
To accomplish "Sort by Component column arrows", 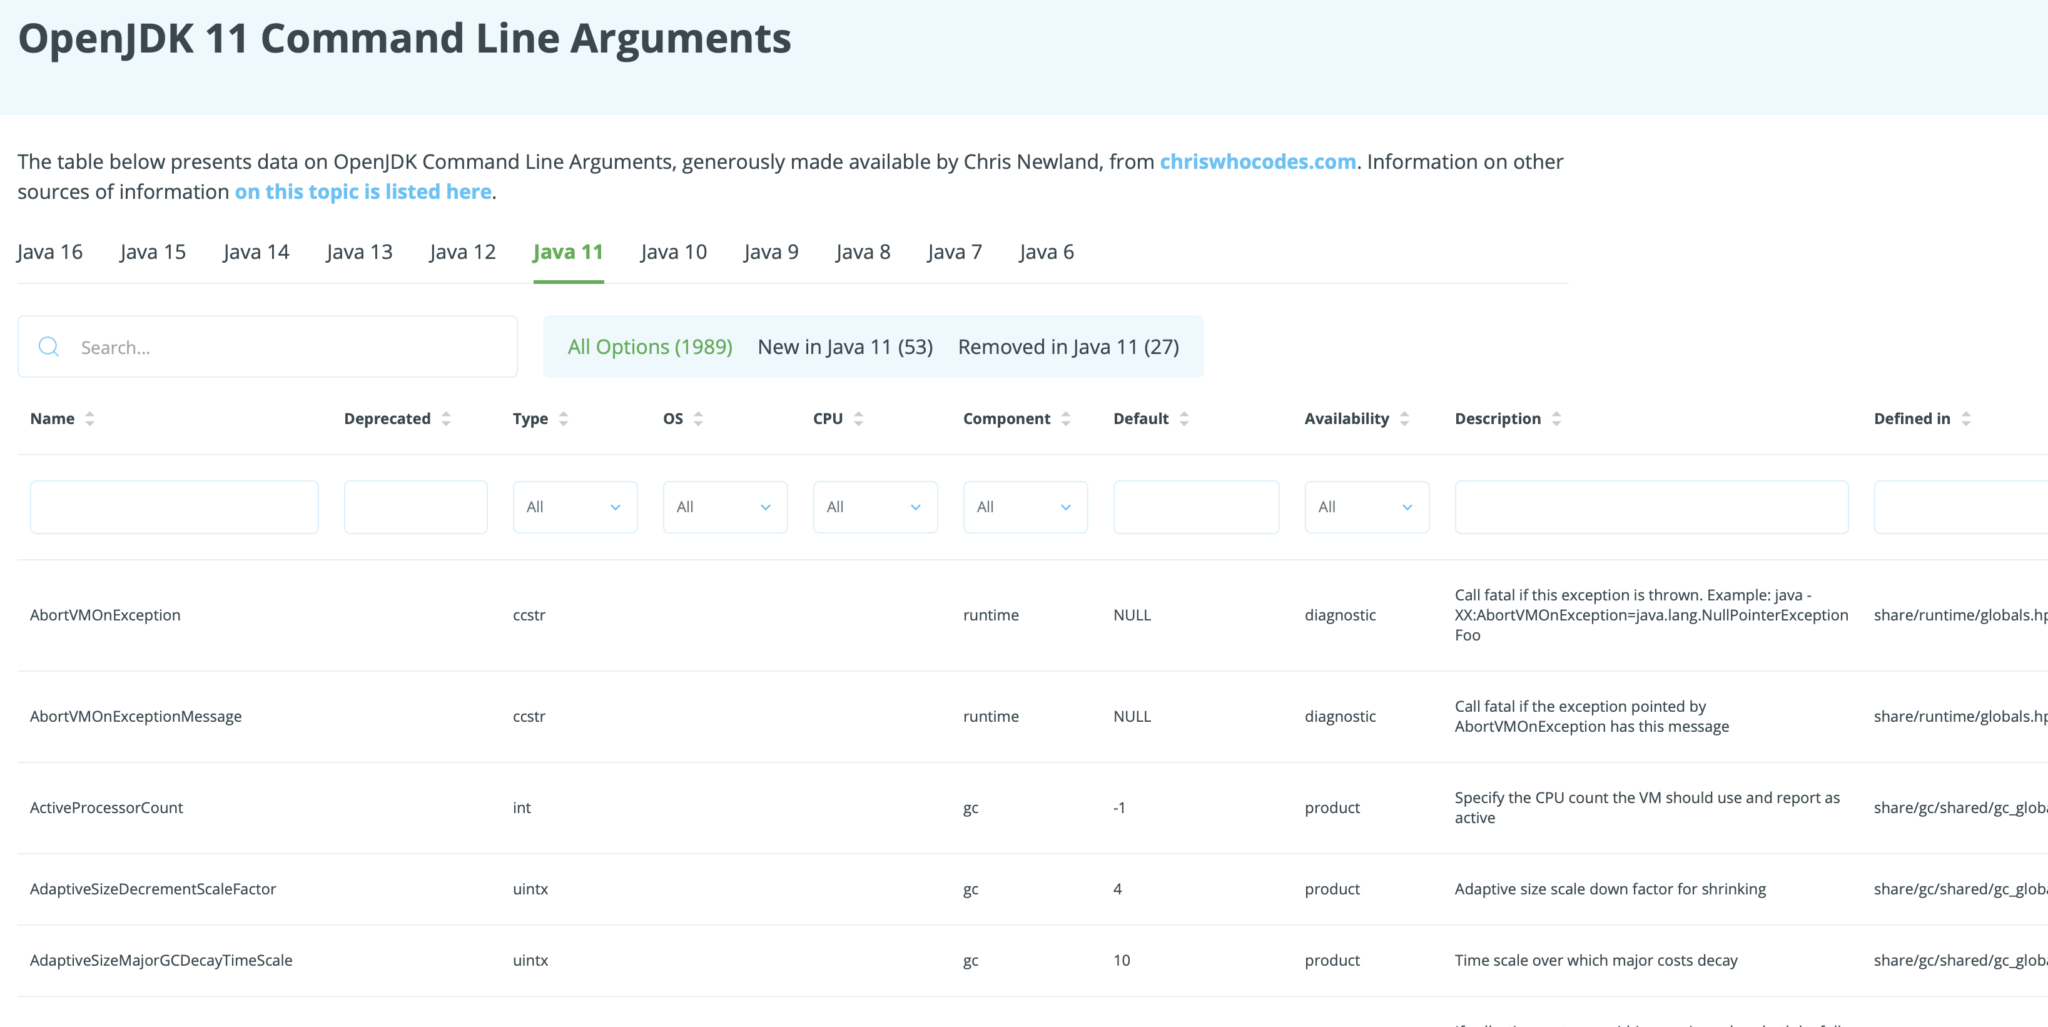I will tap(1066, 419).
